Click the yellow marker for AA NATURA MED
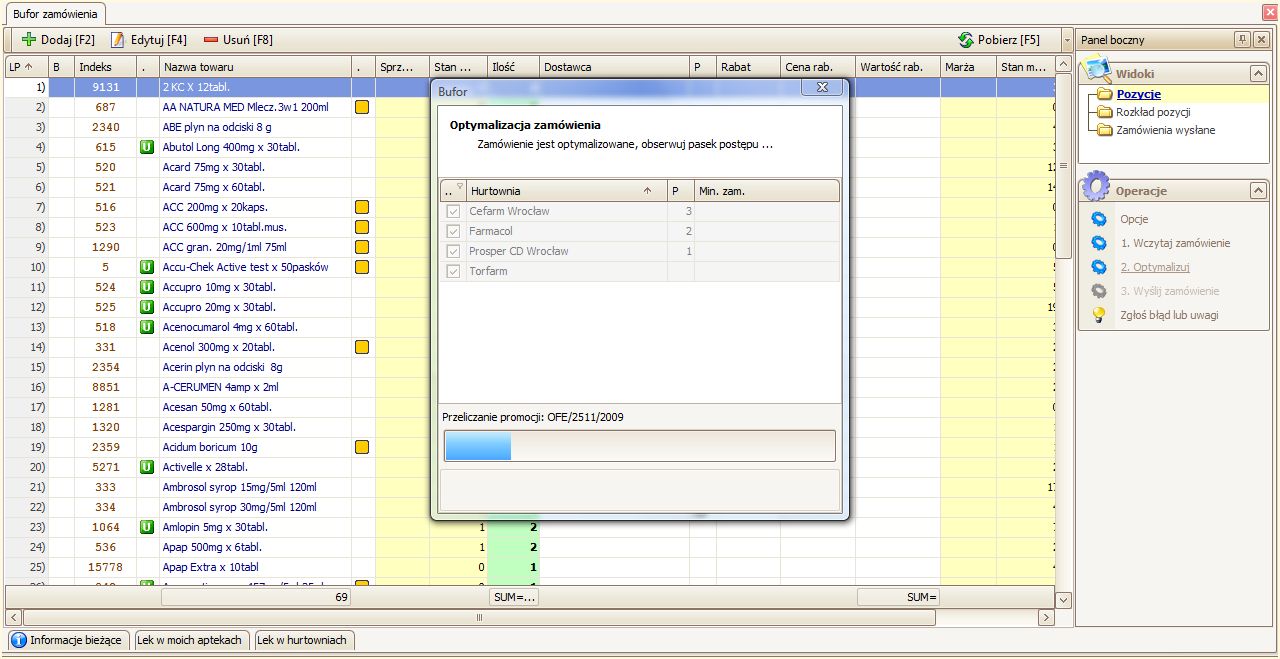The image size is (1280, 659). 362,107
